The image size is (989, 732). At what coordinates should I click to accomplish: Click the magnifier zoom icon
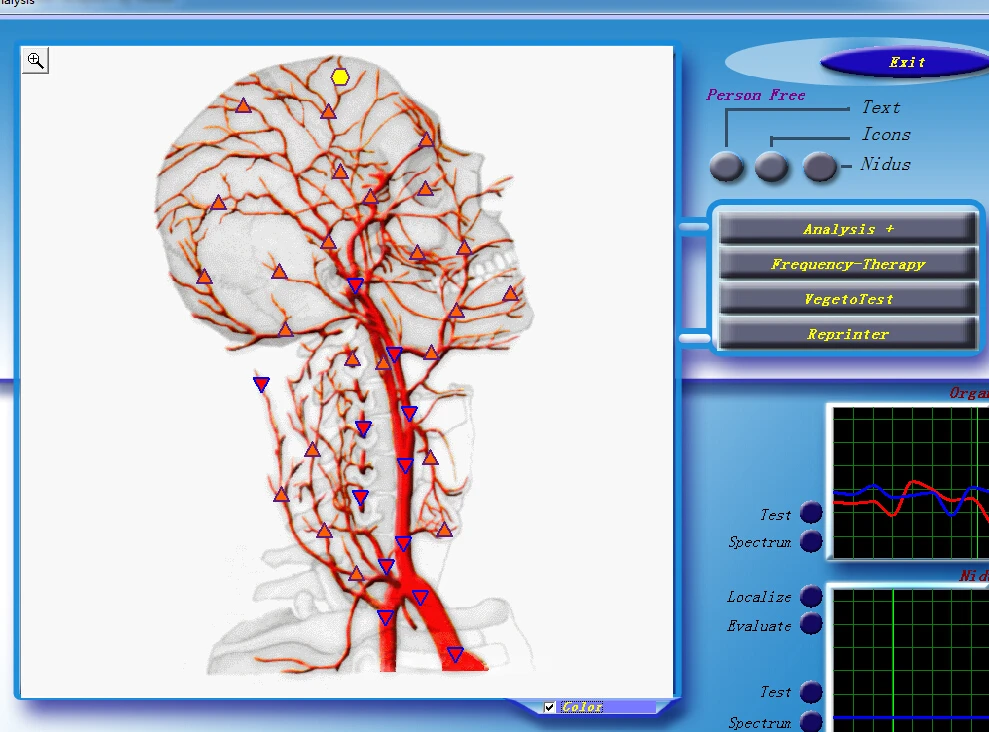[35, 61]
